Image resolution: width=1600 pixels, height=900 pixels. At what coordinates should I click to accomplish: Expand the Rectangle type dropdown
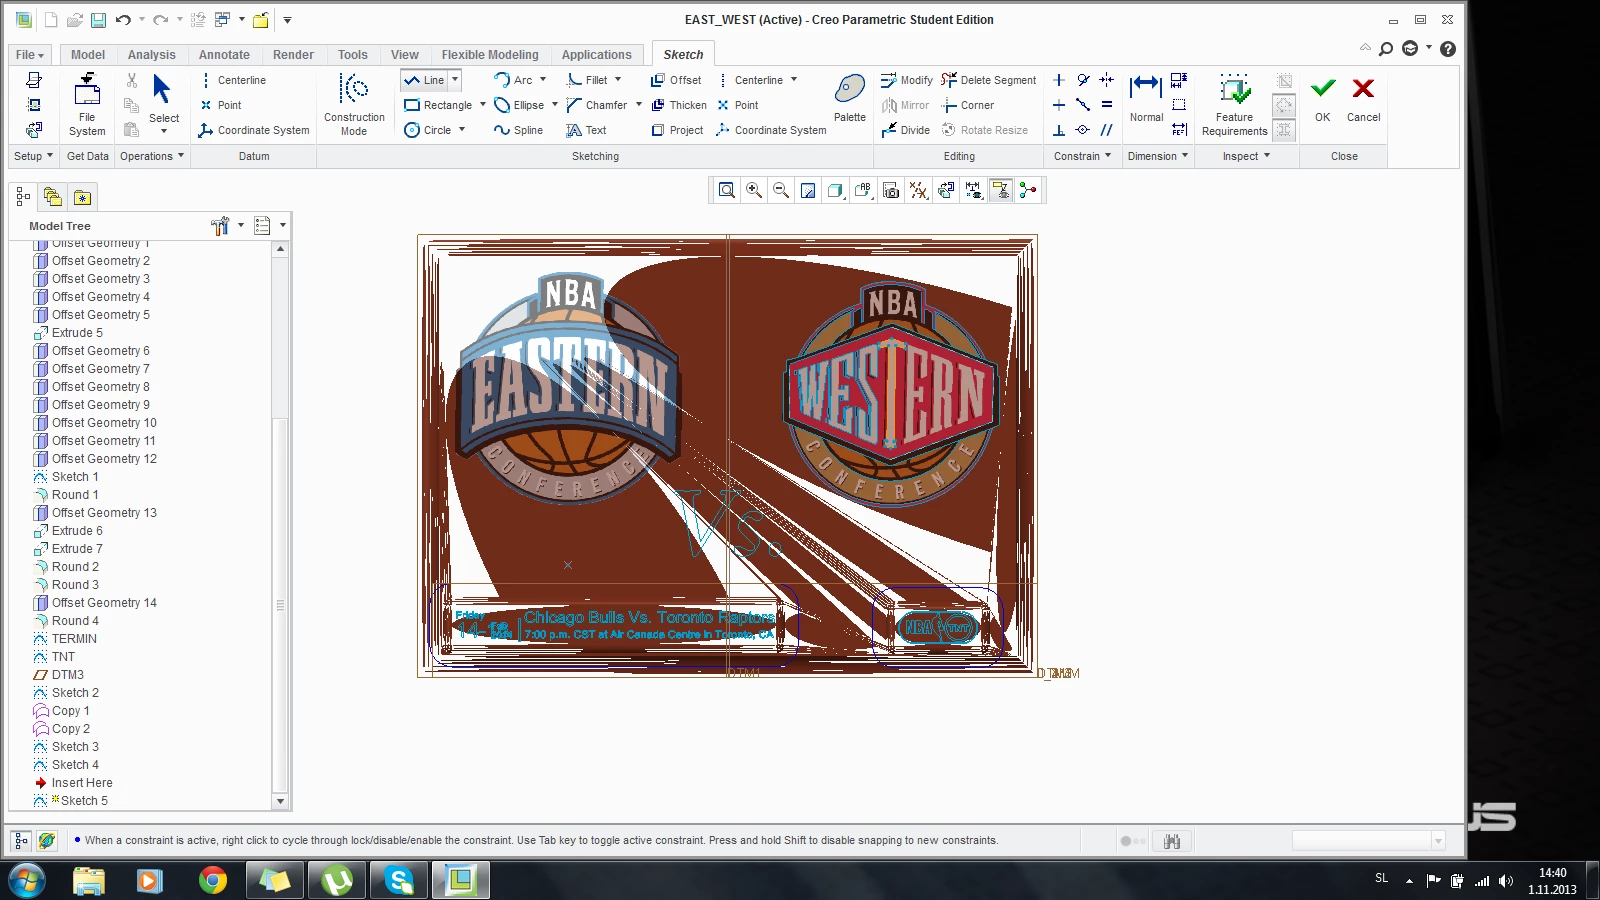click(483, 105)
